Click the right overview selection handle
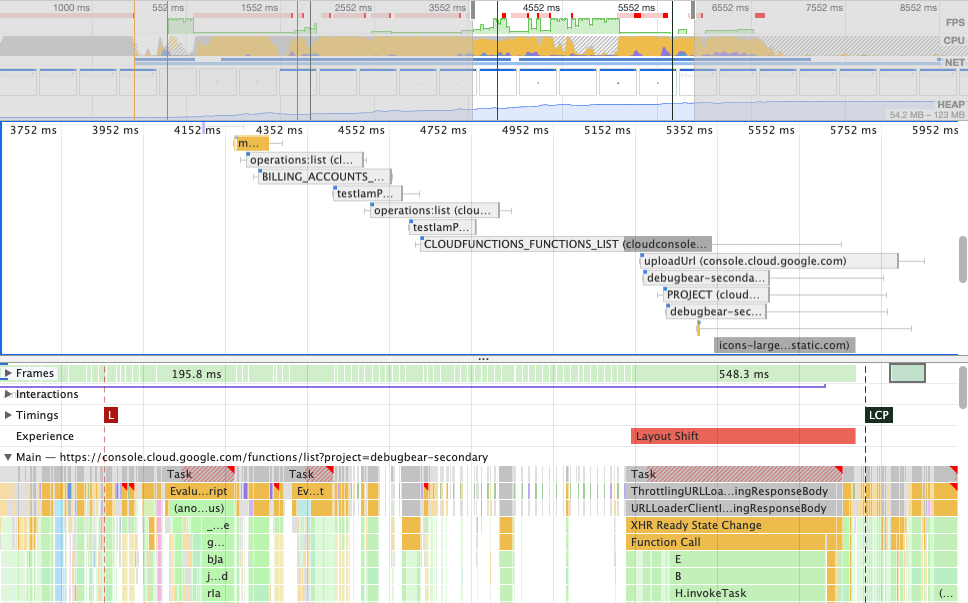The width and height of the screenshot is (968, 603). pyautogui.click(x=693, y=10)
